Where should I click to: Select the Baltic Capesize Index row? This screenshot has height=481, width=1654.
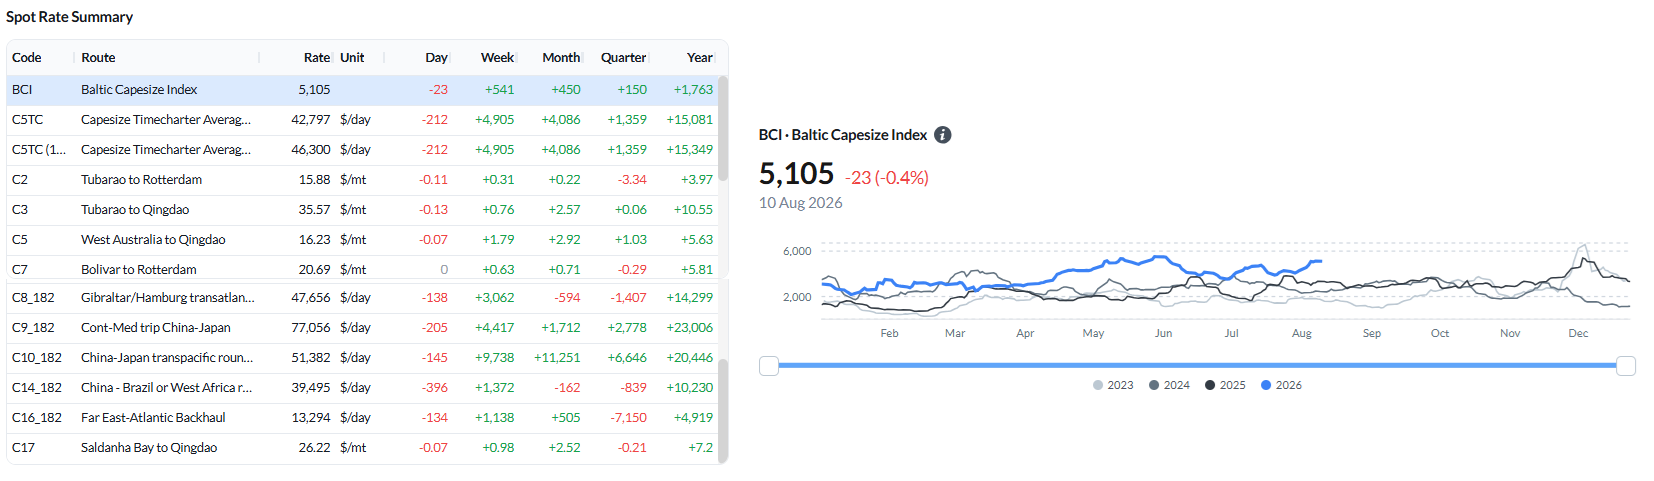coord(362,90)
